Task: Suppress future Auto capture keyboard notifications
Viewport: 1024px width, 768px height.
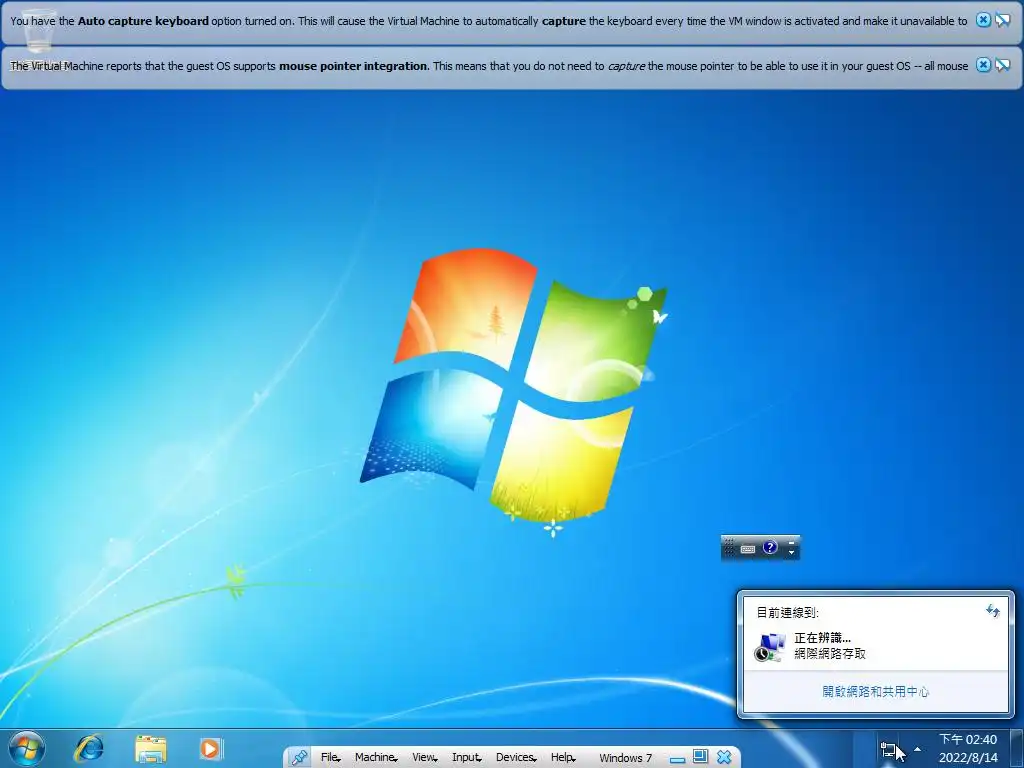Action: point(1002,20)
